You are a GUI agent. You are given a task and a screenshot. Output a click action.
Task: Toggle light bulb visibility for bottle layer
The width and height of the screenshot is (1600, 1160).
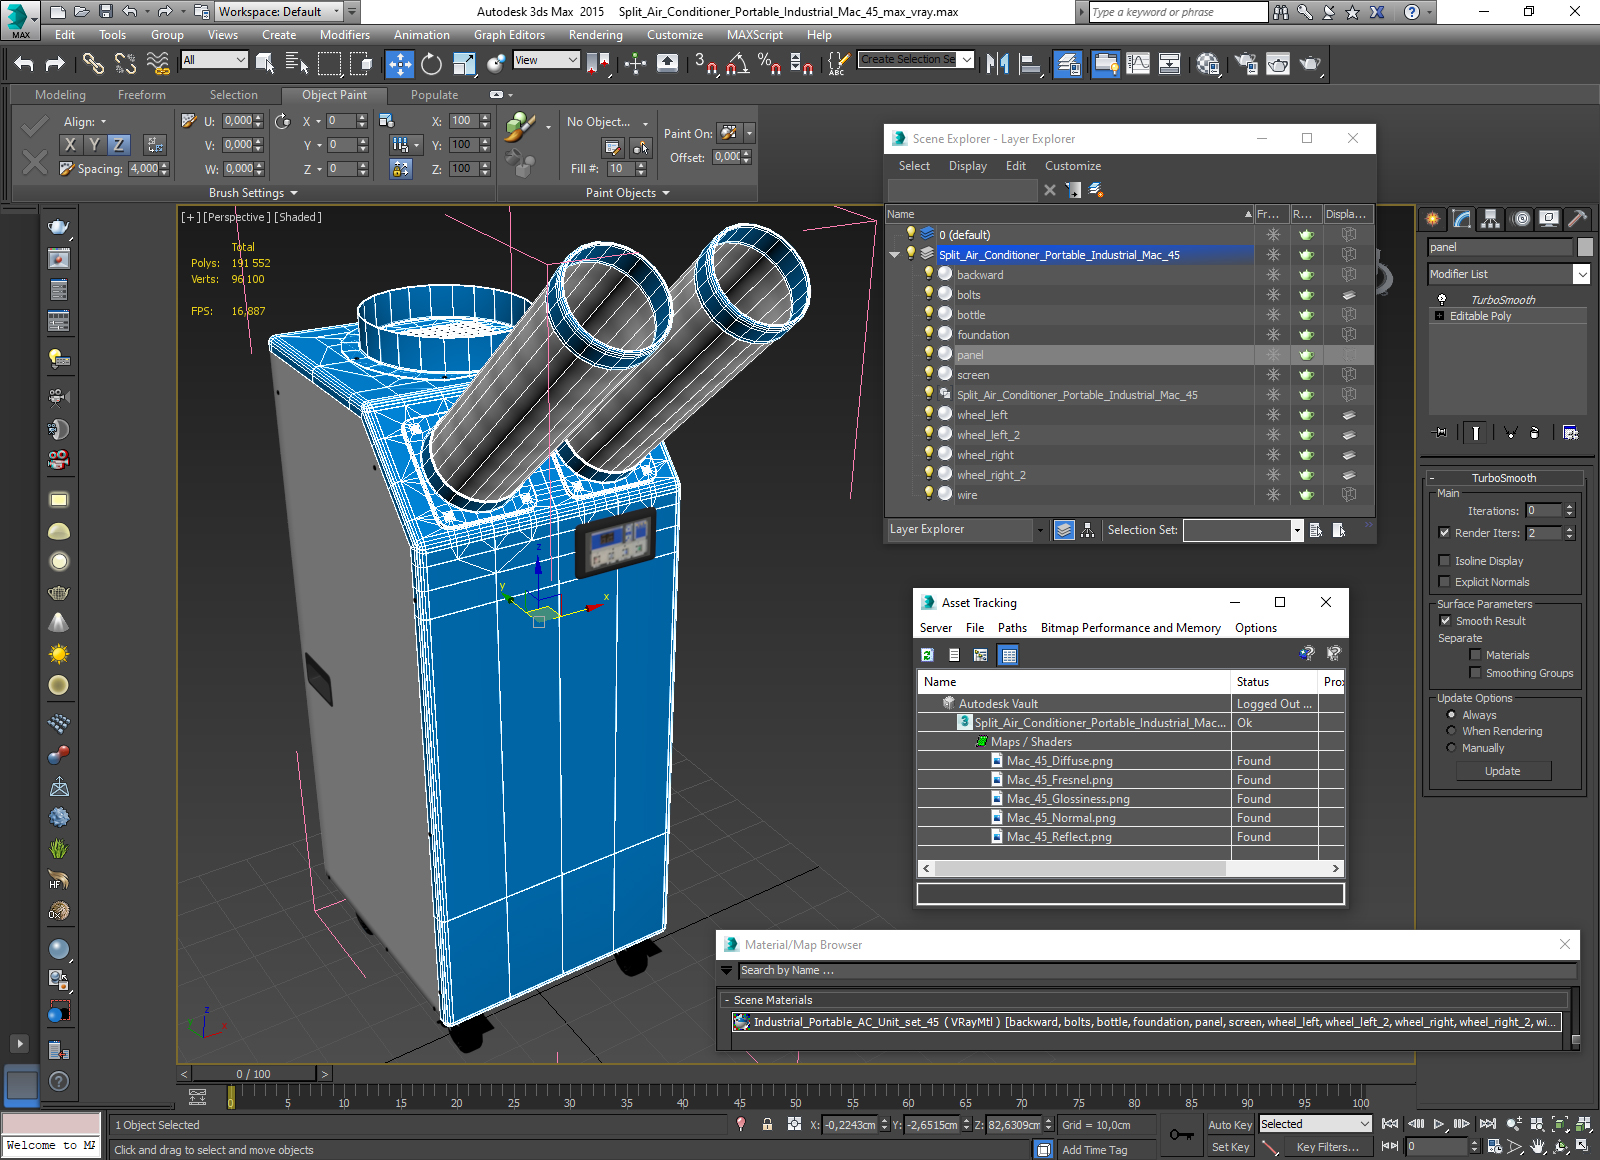(929, 314)
